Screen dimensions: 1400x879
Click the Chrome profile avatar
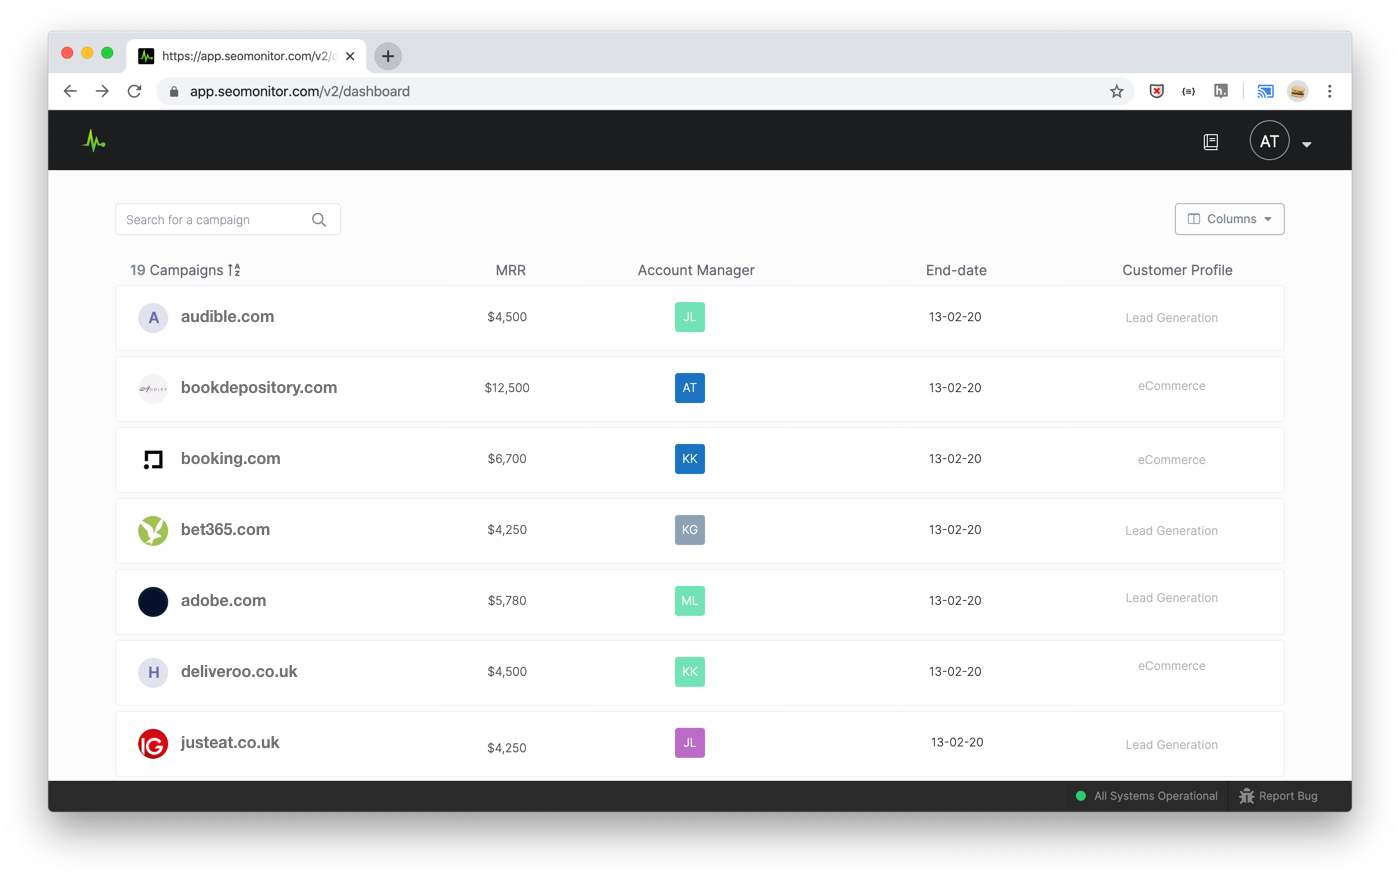pos(1297,91)
